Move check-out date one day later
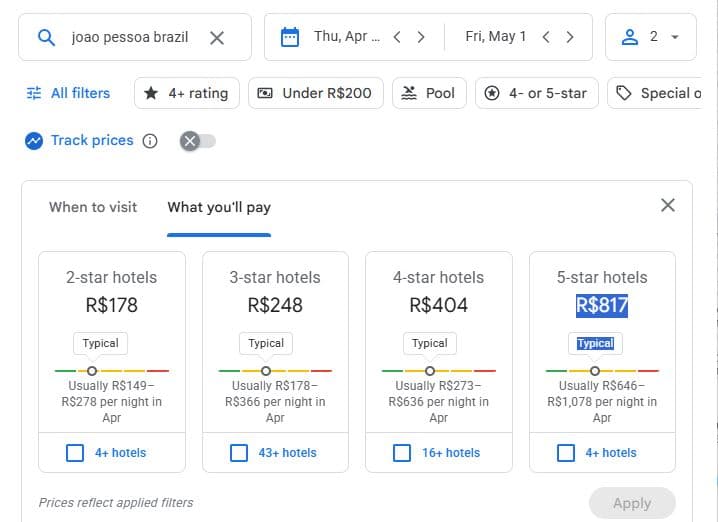Viewport: 718px width, 522px height. (570, 37)
